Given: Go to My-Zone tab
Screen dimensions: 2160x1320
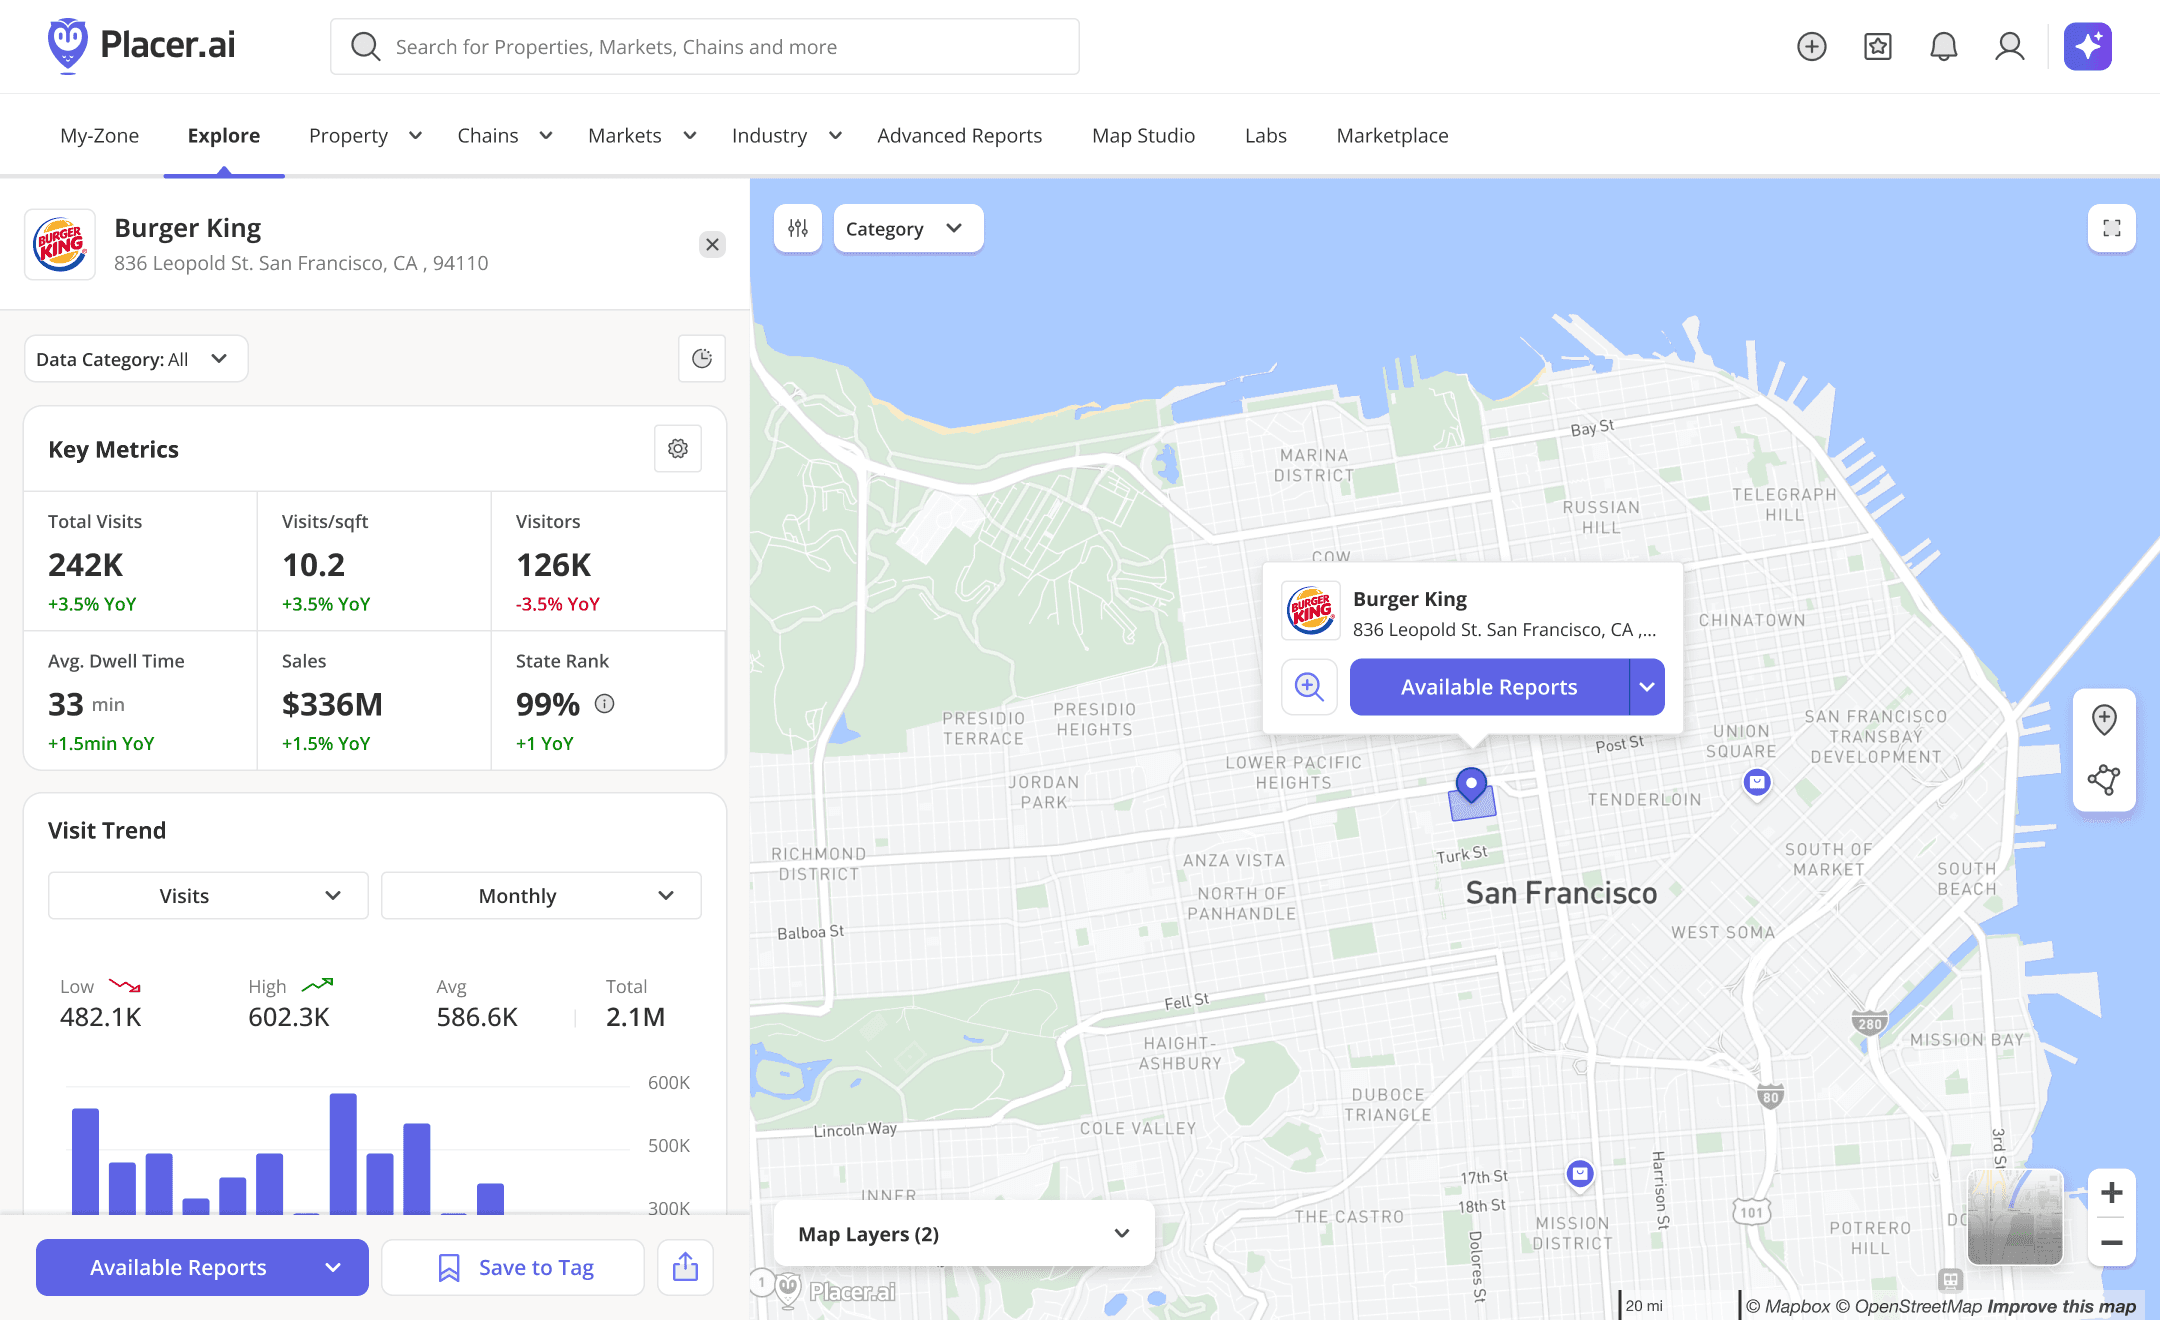Looking at the screenshot, I should 99,135.
